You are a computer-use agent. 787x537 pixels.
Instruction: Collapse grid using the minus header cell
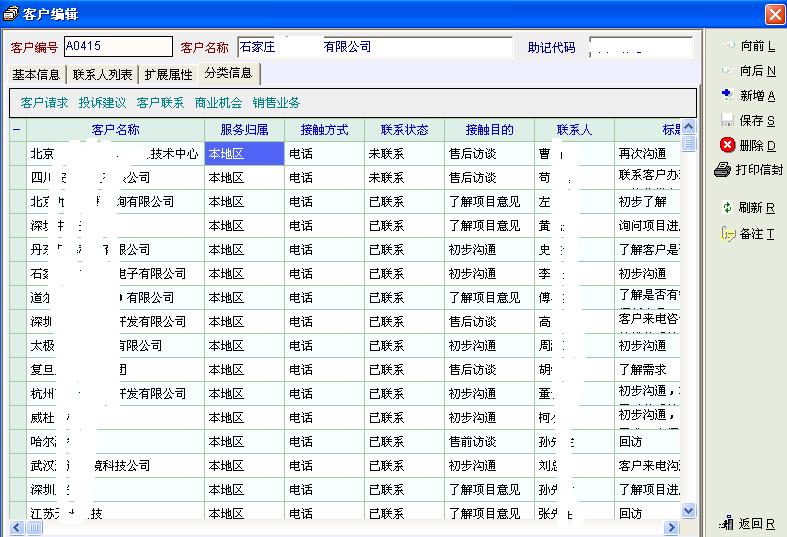point(17,130)
